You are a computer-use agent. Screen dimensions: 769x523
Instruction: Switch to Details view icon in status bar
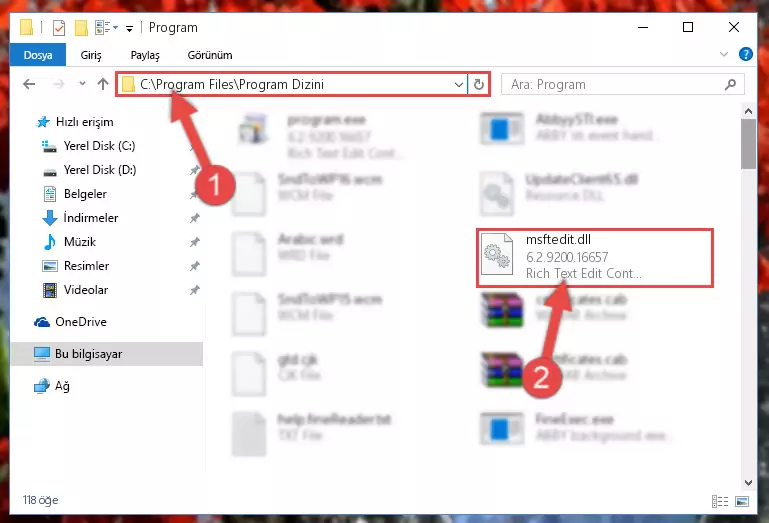click(719, 501)
